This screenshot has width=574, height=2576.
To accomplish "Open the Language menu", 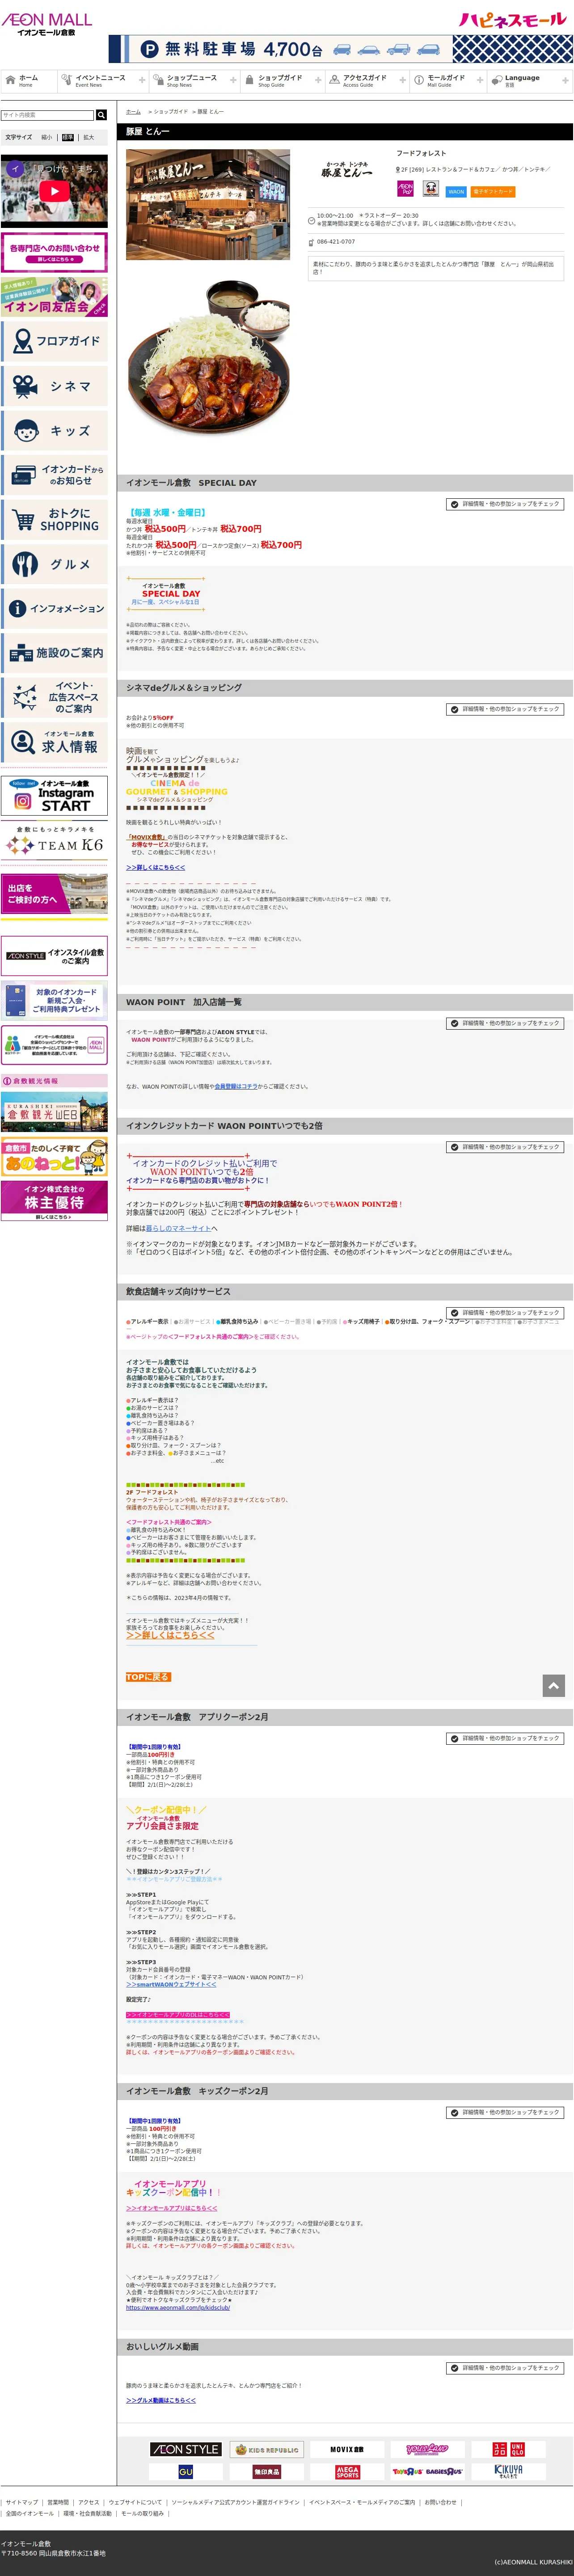I will (530, 80).
